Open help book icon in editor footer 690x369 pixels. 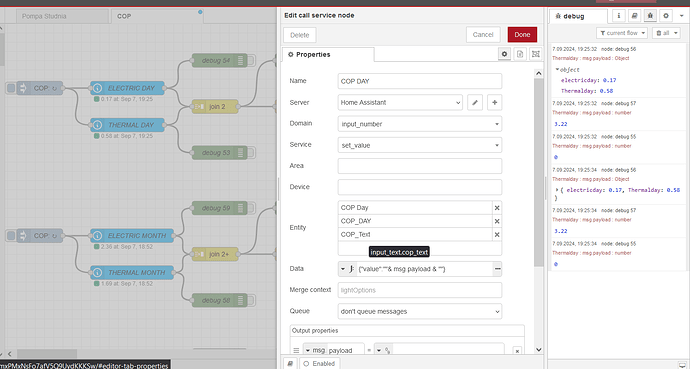[290, 364]
